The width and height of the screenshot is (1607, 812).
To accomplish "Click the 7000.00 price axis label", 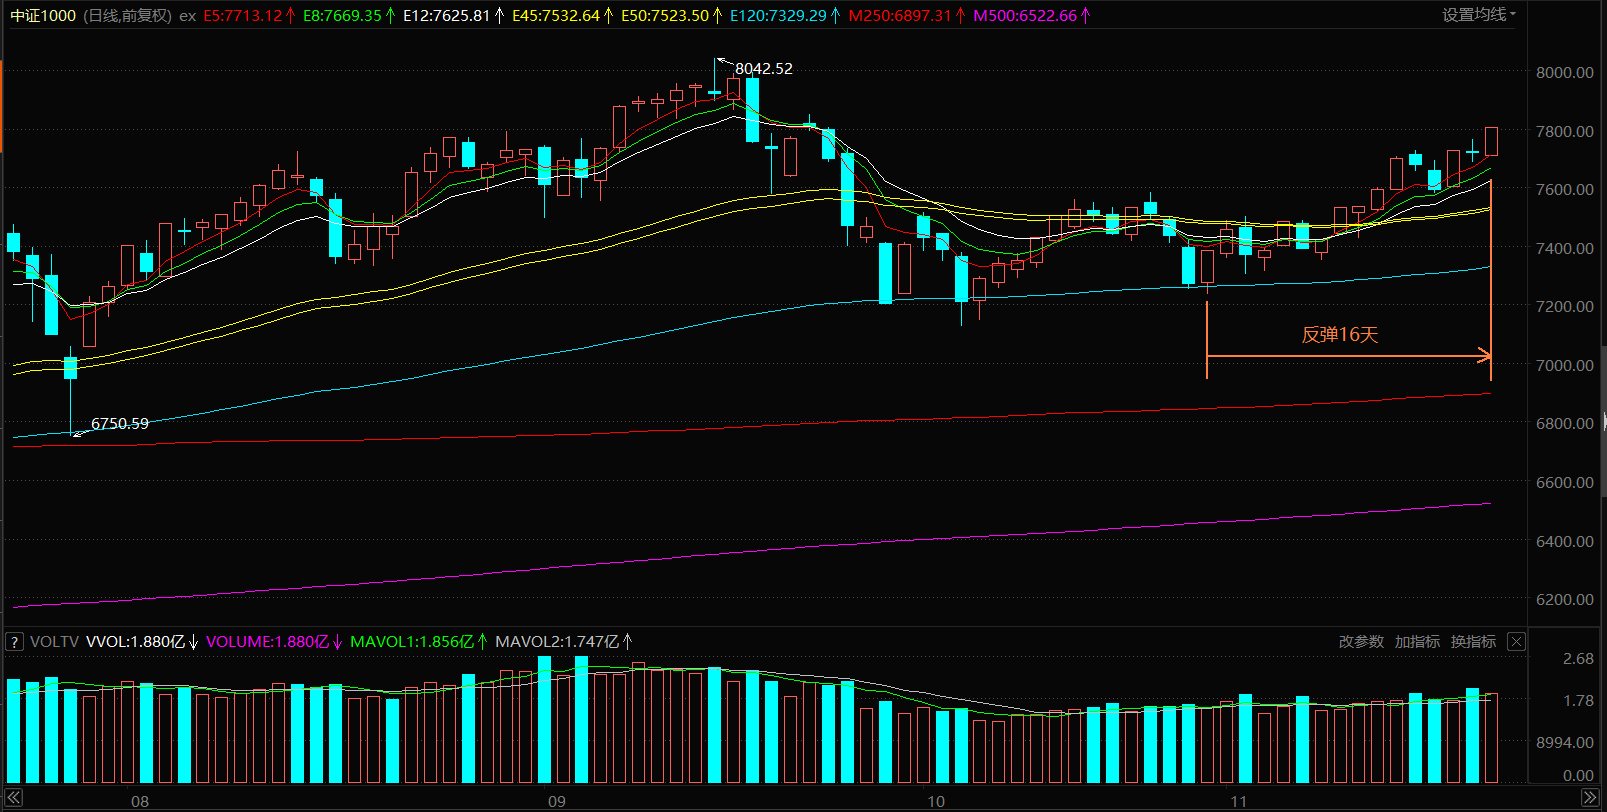I will (1565, 365).
